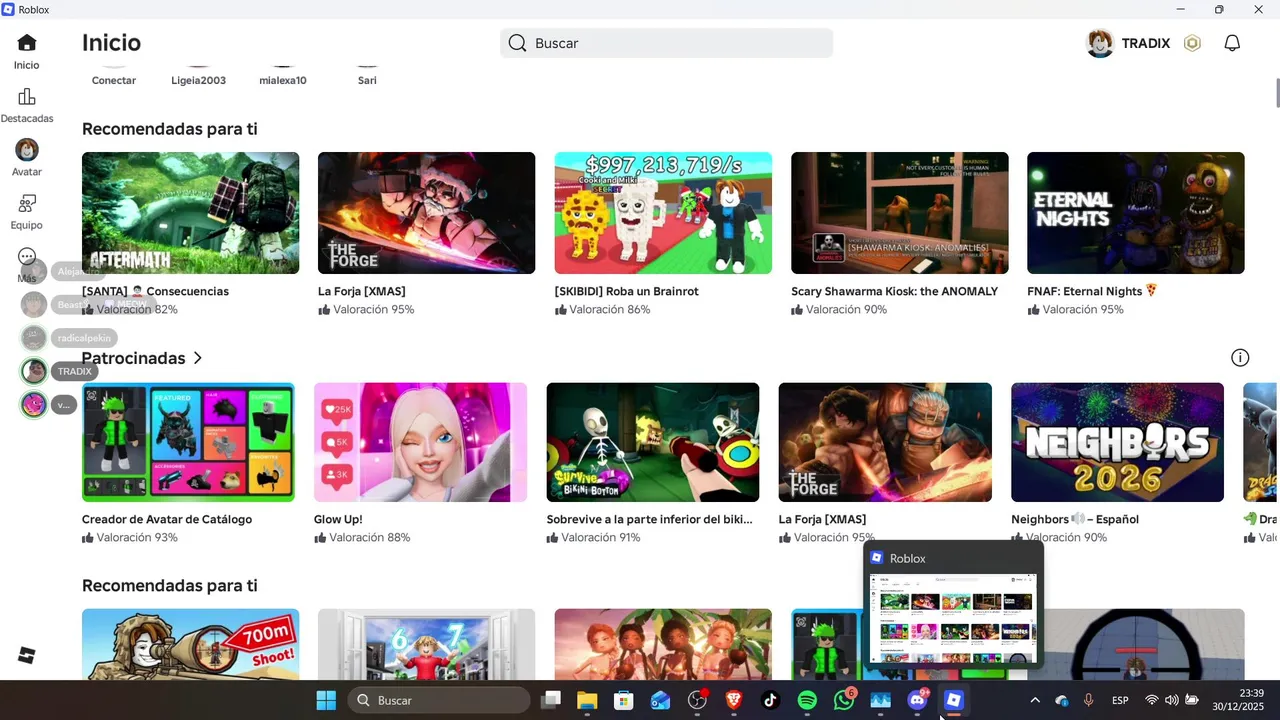Click the Roblox taskbar icon
The width and height of the screenshot is (1280, 720).
click(954, 700)
